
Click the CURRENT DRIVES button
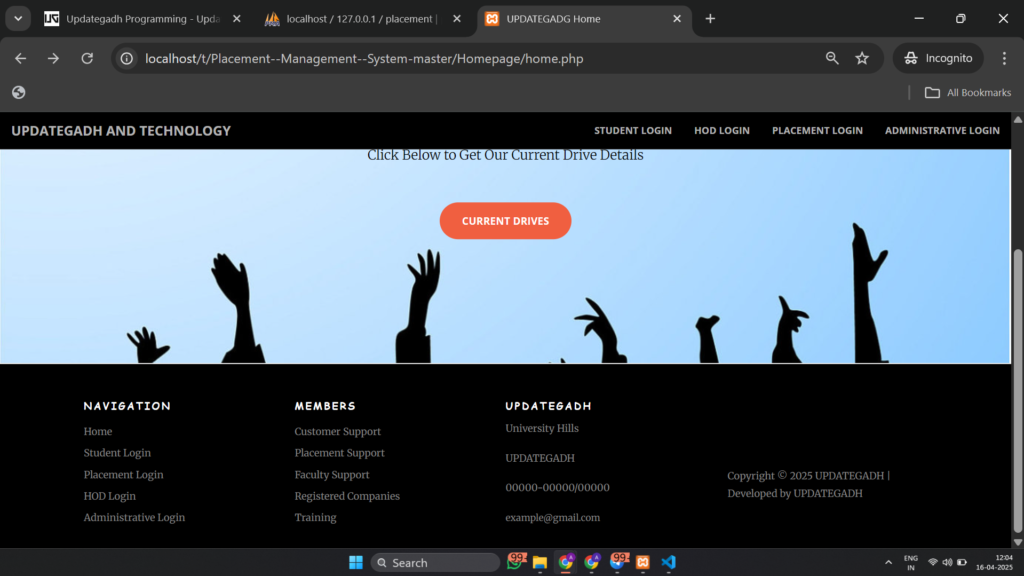[x=505, y=220]
